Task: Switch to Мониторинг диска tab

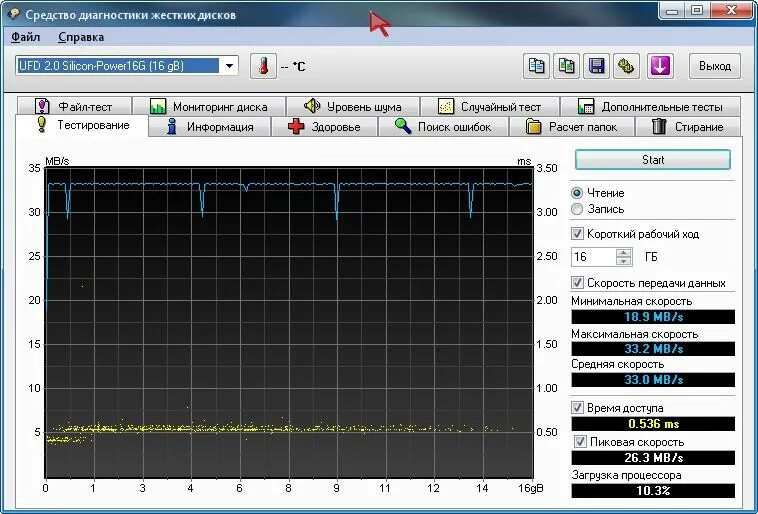Action: point(209,106)
